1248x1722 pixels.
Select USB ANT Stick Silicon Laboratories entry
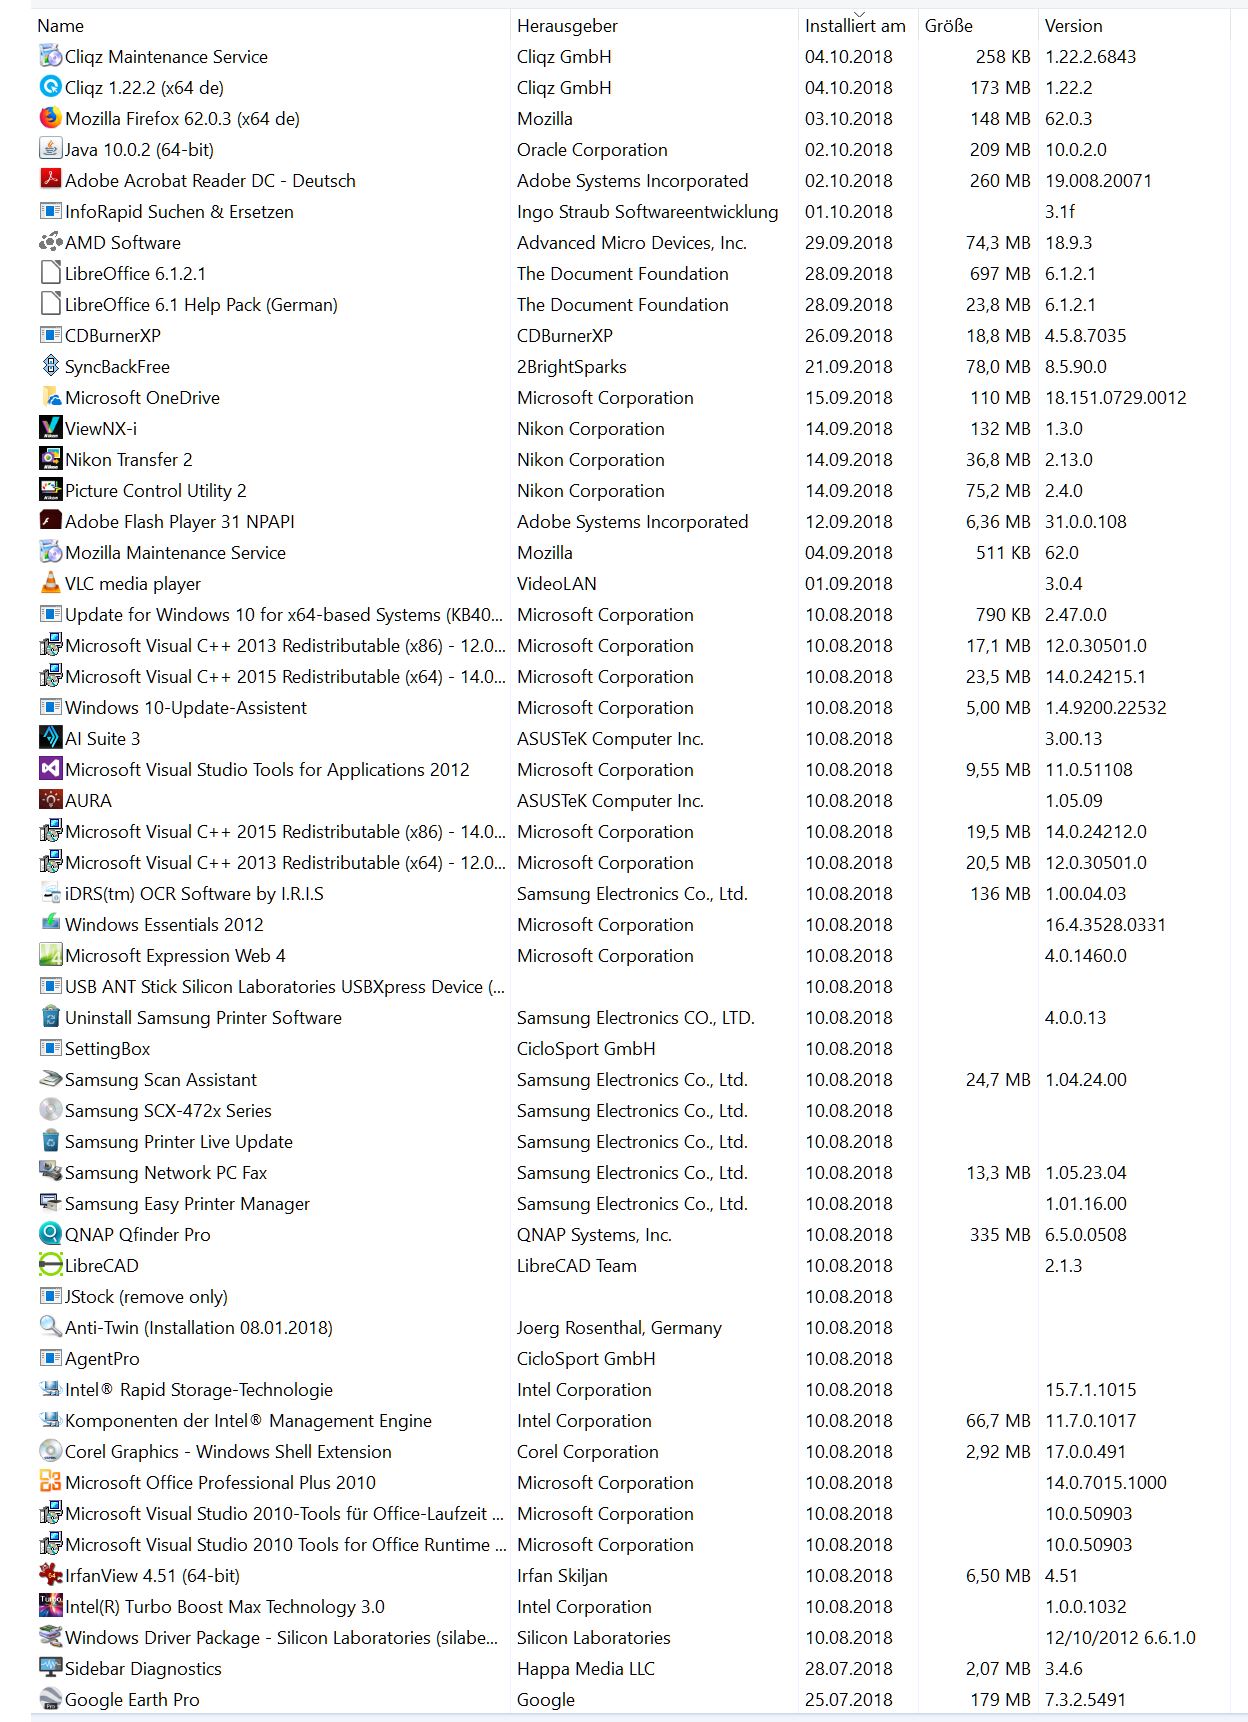tap(285, 986)
